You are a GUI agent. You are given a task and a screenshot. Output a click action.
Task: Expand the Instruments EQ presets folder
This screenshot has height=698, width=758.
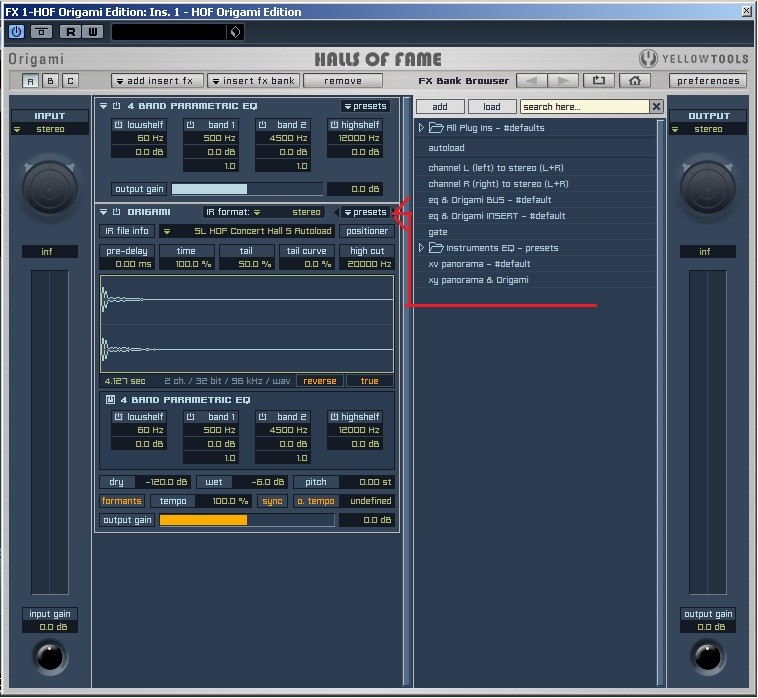click(x=421, y=247)
